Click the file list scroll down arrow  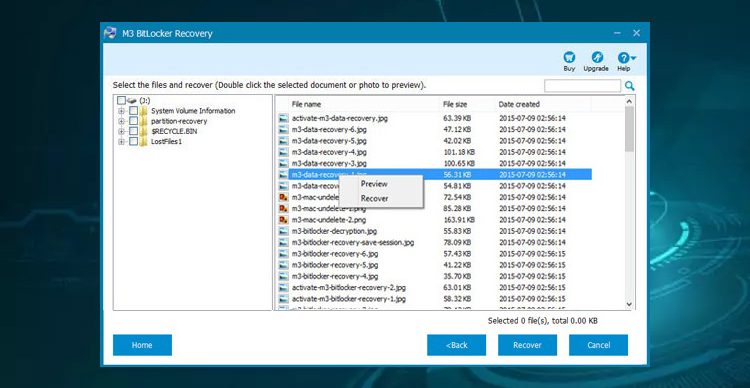pos(629,304)
